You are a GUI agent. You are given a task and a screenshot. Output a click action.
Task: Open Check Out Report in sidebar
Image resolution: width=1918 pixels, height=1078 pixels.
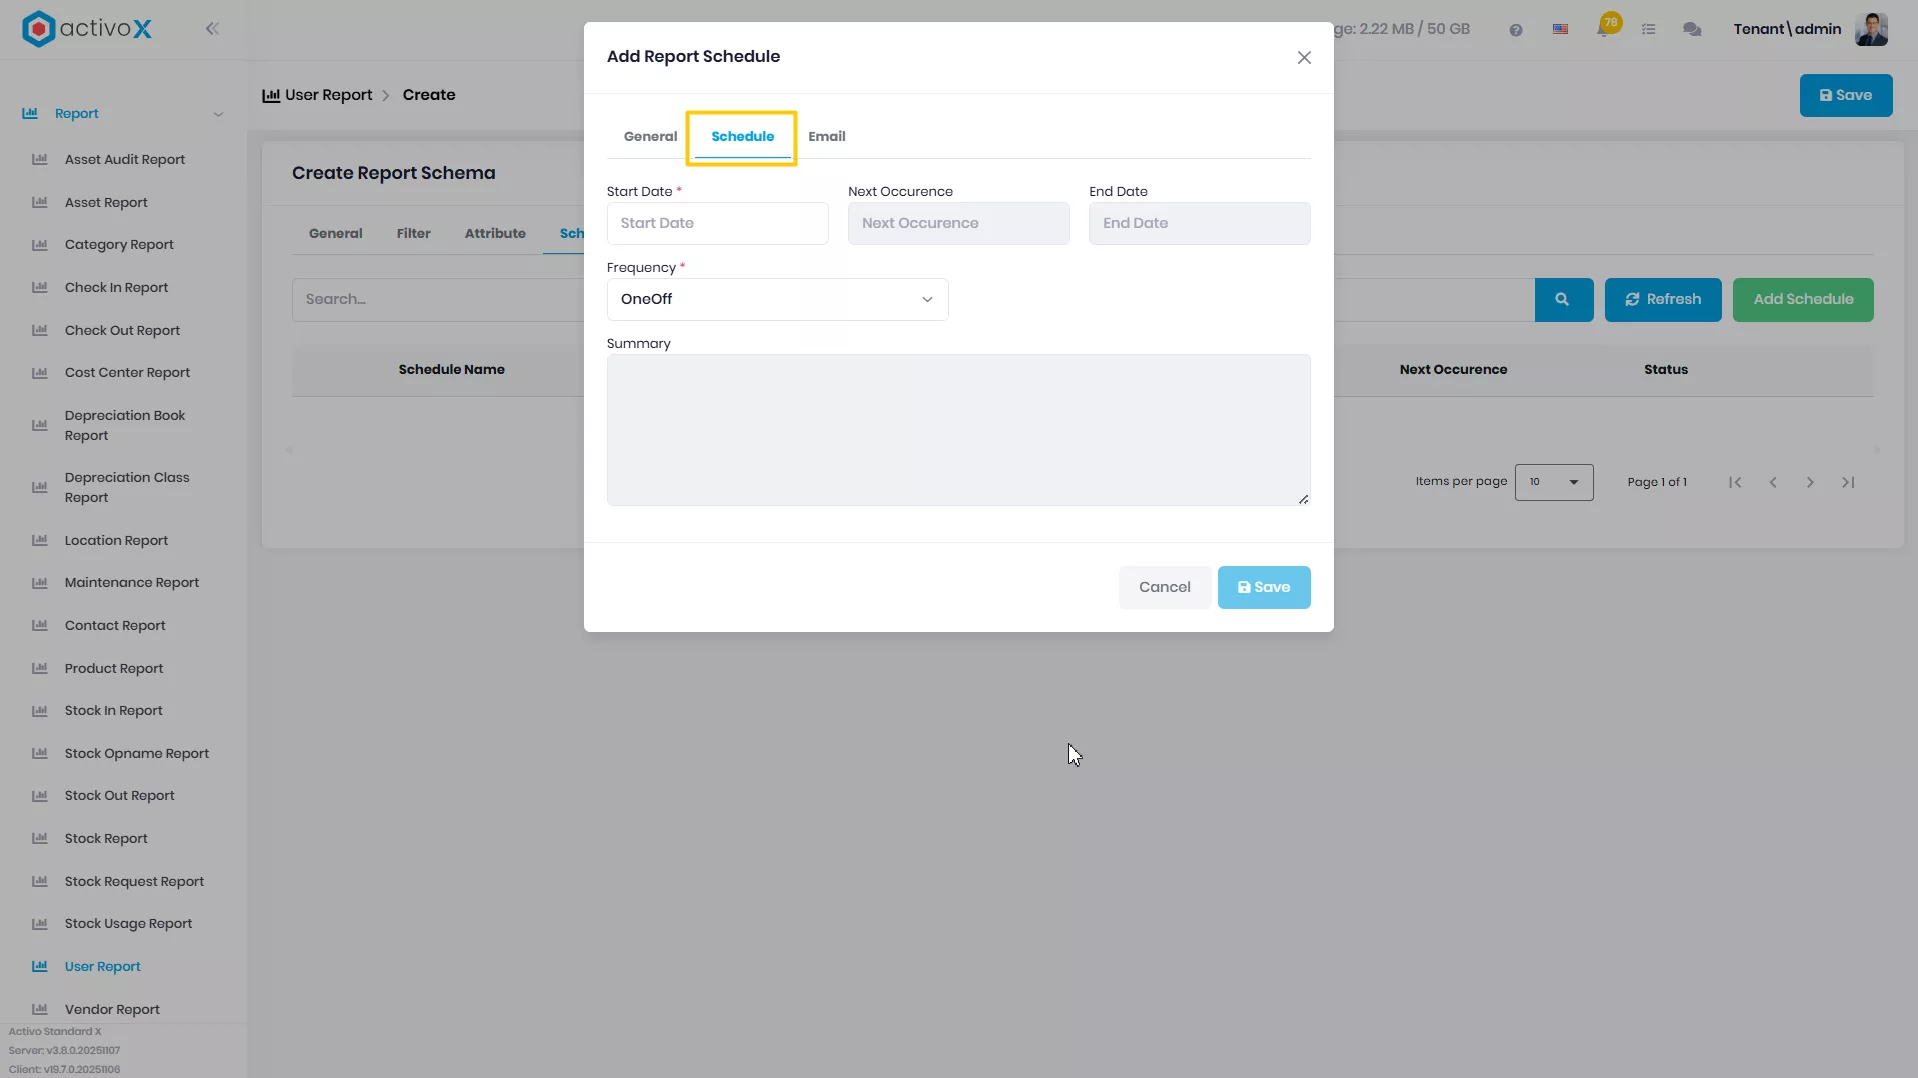point(122,331)
